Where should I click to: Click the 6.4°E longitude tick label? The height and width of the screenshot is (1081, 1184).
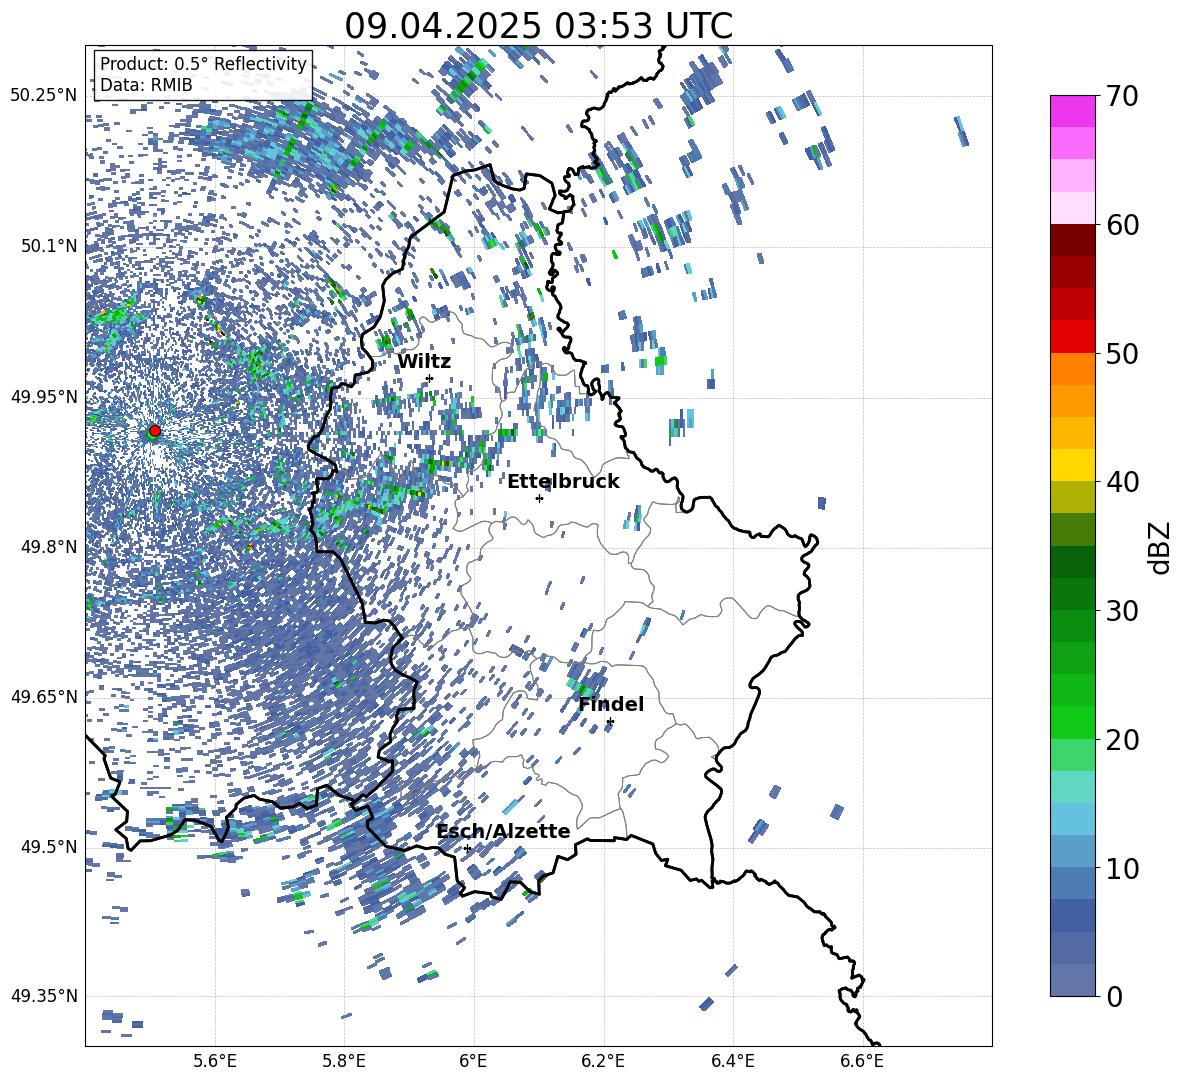pos(732,1061)
